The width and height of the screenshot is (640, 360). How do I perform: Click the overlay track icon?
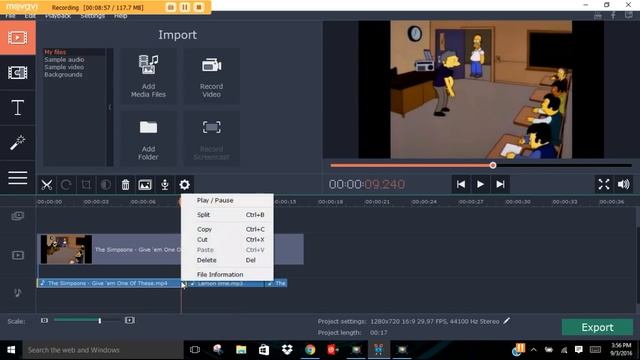tap(18, 216)
